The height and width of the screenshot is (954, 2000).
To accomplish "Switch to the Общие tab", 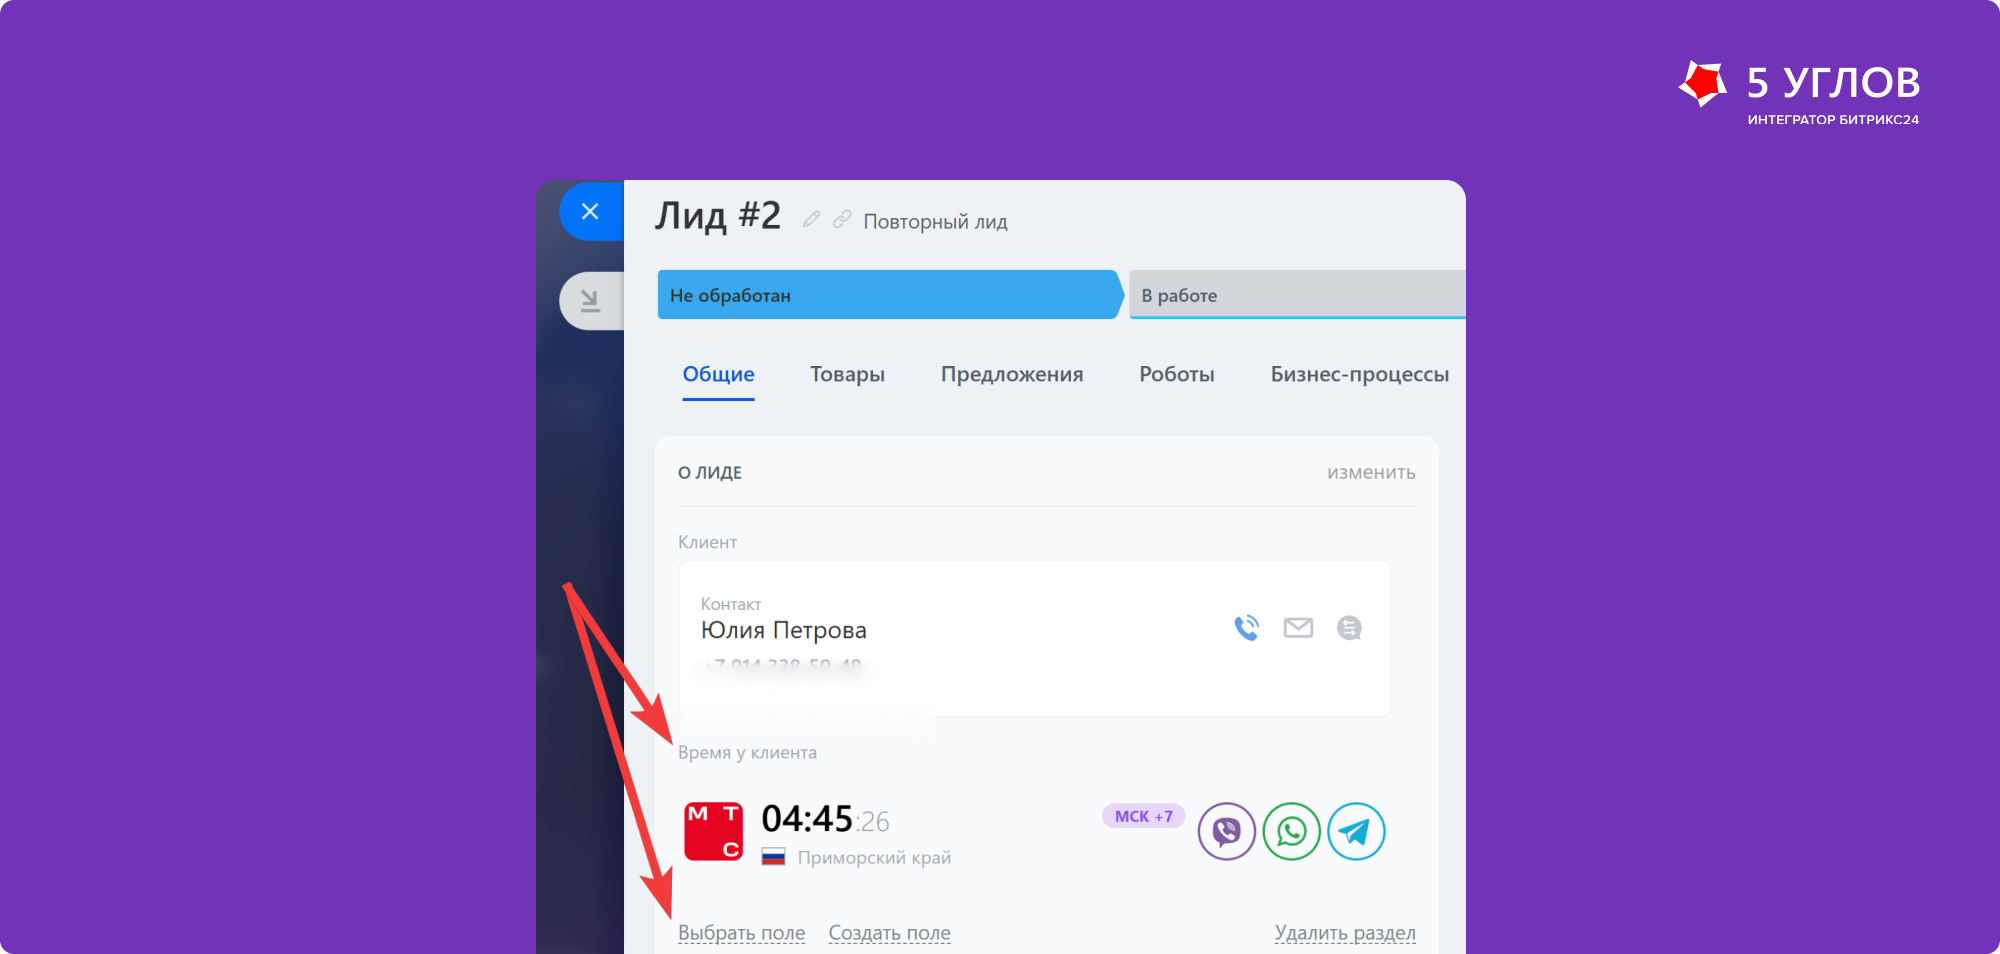I will tap(718, 374).
